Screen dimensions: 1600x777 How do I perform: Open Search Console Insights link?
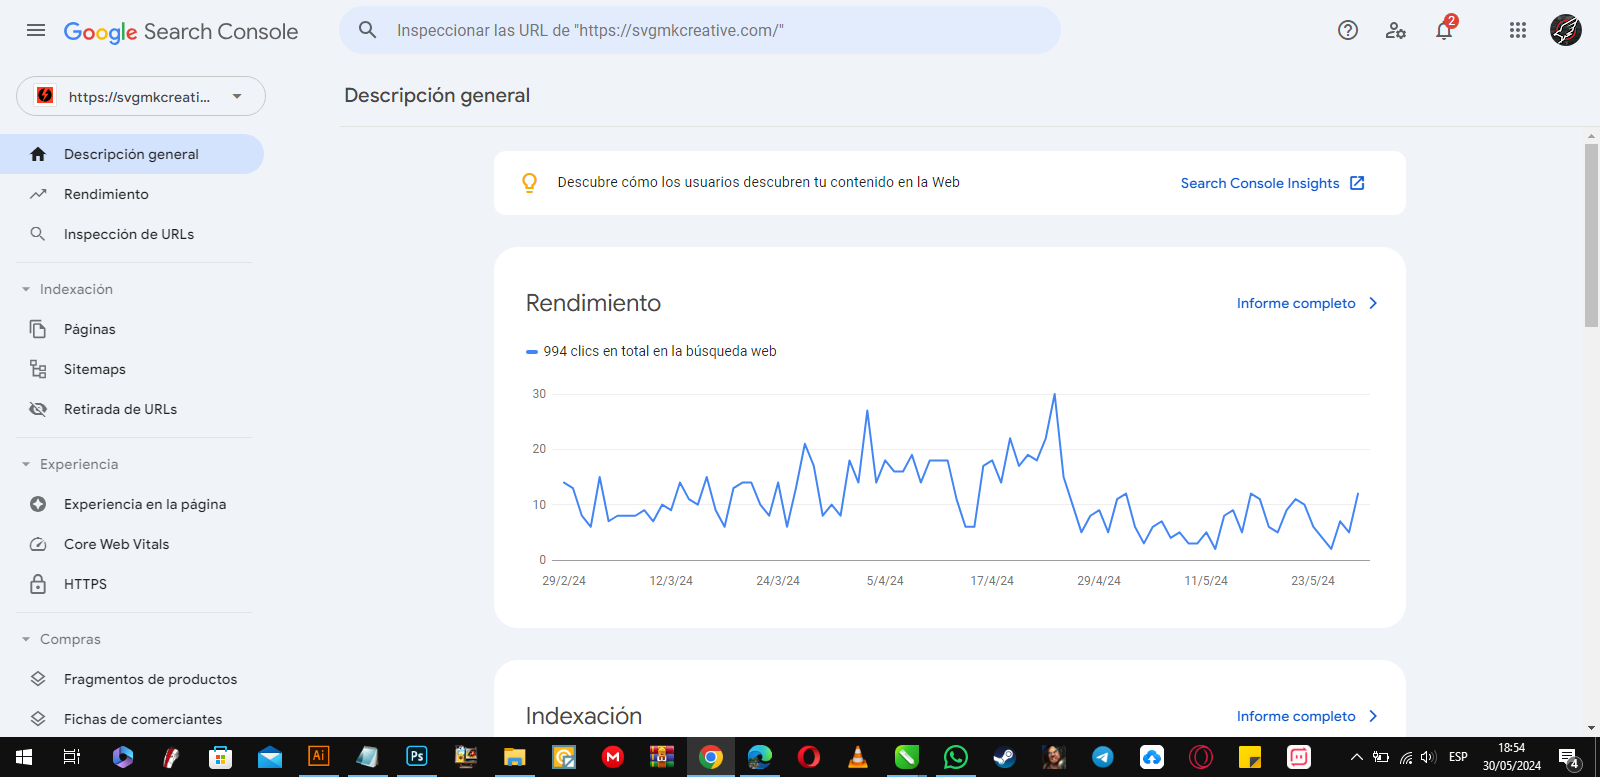[1260, 183]
